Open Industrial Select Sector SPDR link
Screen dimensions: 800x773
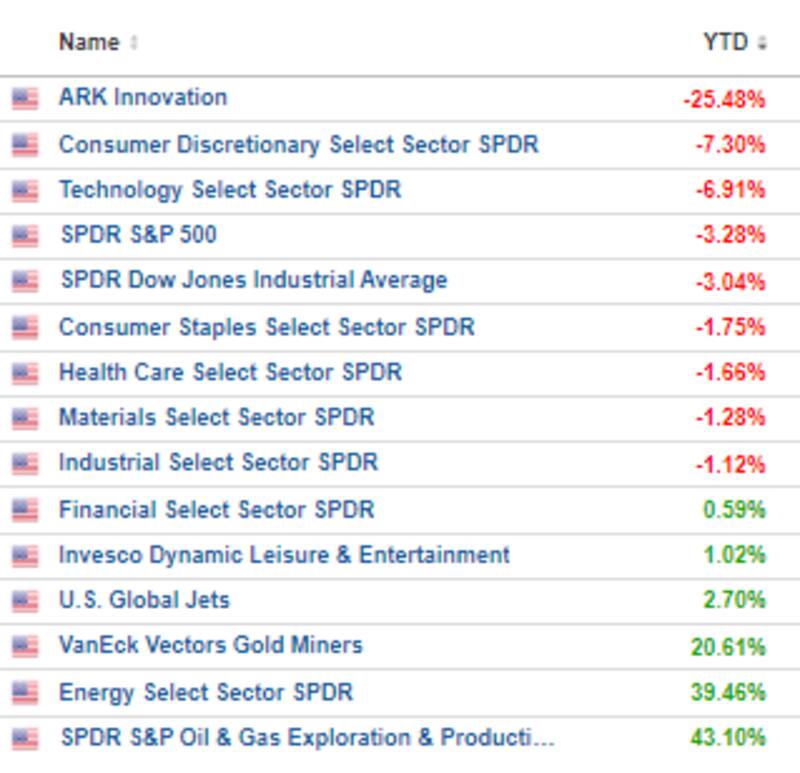pos(218,463)
